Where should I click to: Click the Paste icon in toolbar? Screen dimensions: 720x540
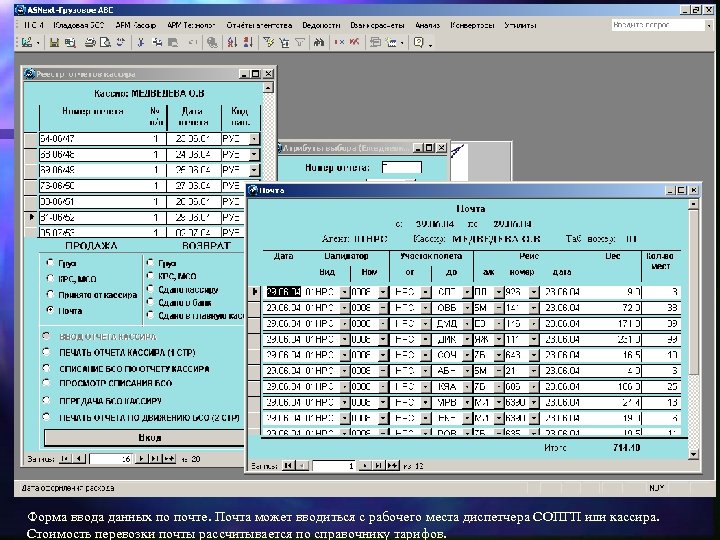pos(173,43)
